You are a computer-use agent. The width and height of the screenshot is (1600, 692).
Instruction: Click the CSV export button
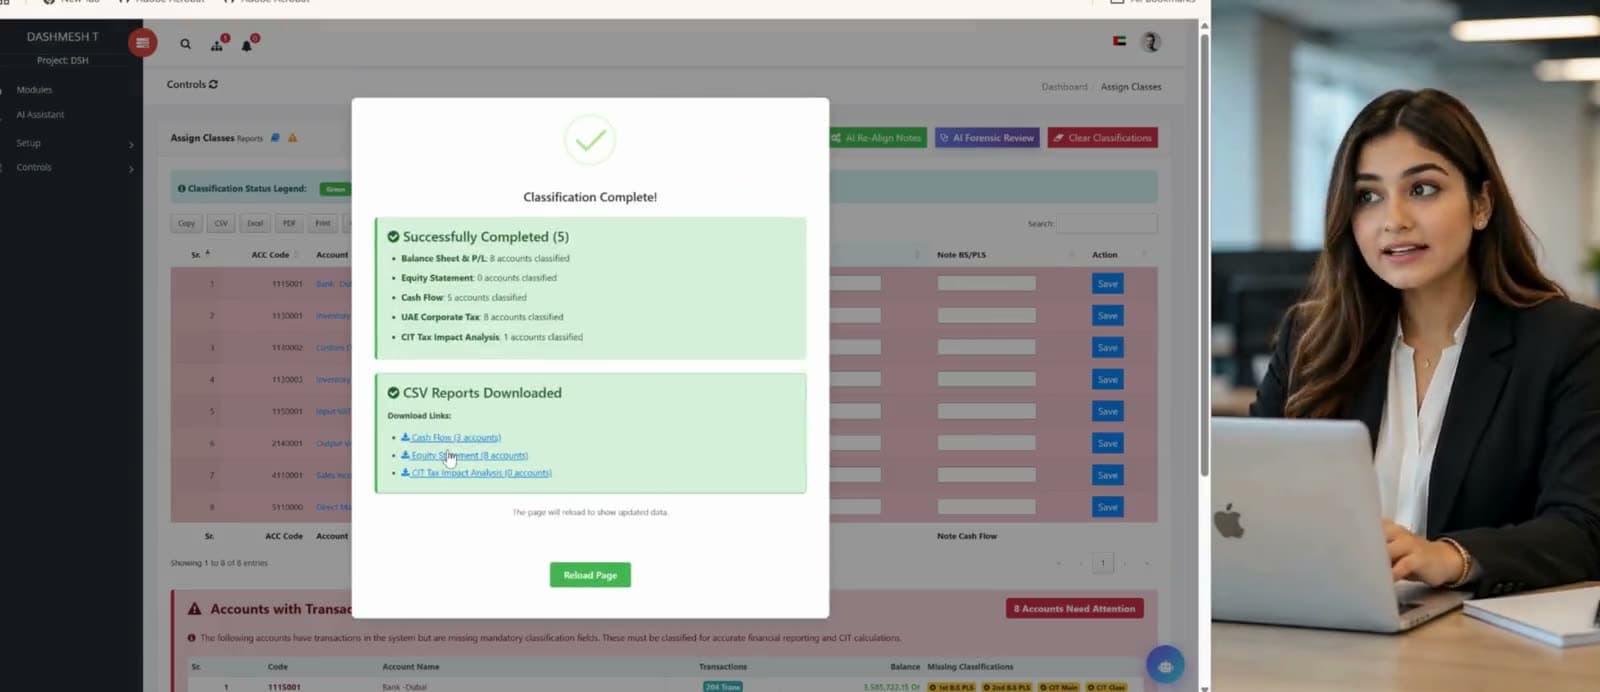pyautogui.click(x=221, y=223)
